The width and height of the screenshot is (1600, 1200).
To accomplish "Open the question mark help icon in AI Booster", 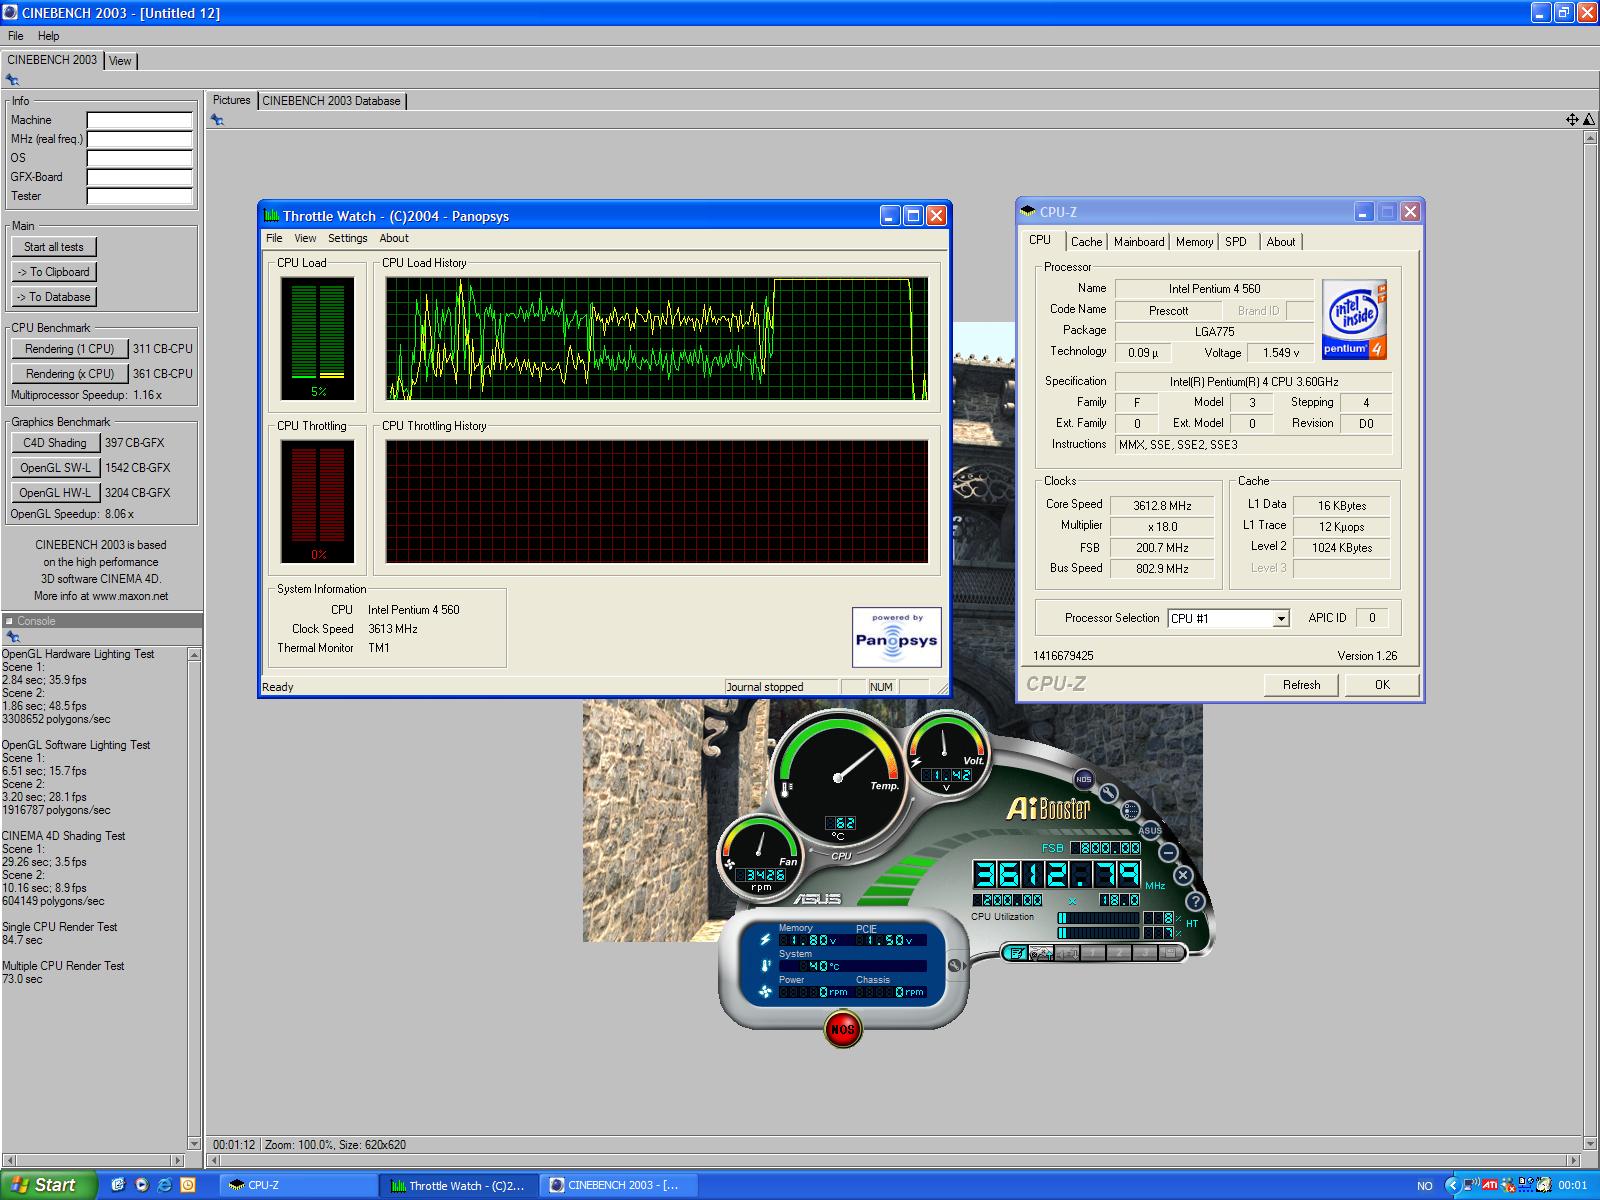I will coord(1194,901).
